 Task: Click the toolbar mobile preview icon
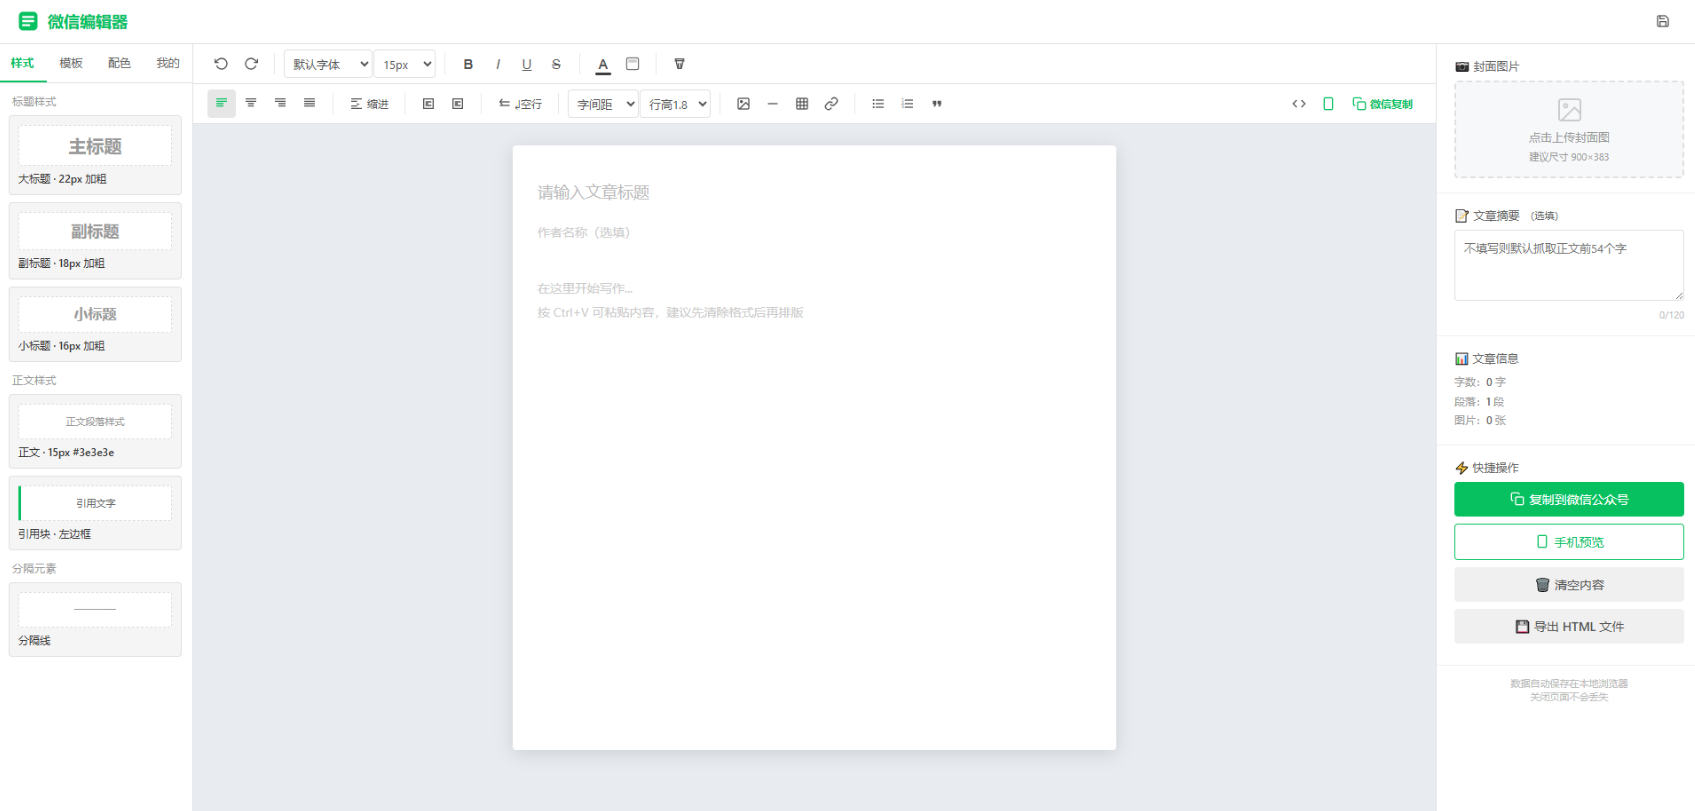1328,104
